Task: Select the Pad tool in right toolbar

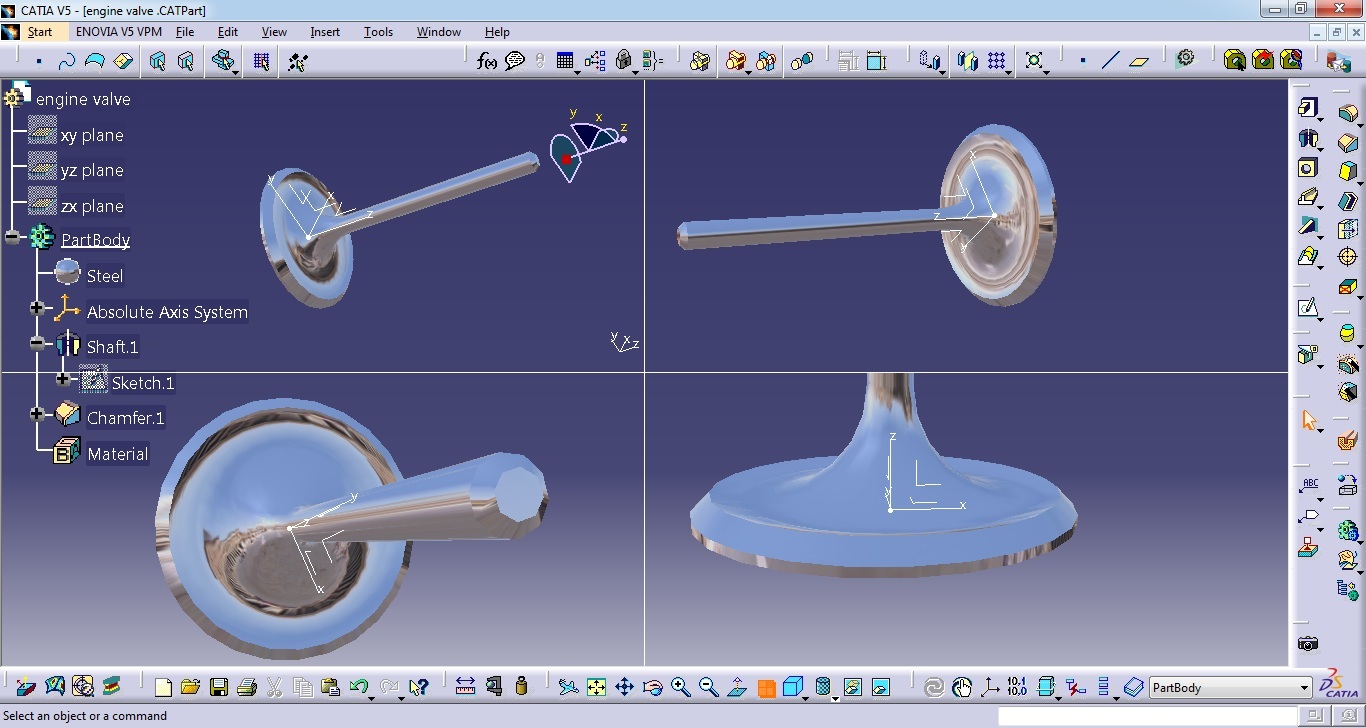Action: point(1307,108)
